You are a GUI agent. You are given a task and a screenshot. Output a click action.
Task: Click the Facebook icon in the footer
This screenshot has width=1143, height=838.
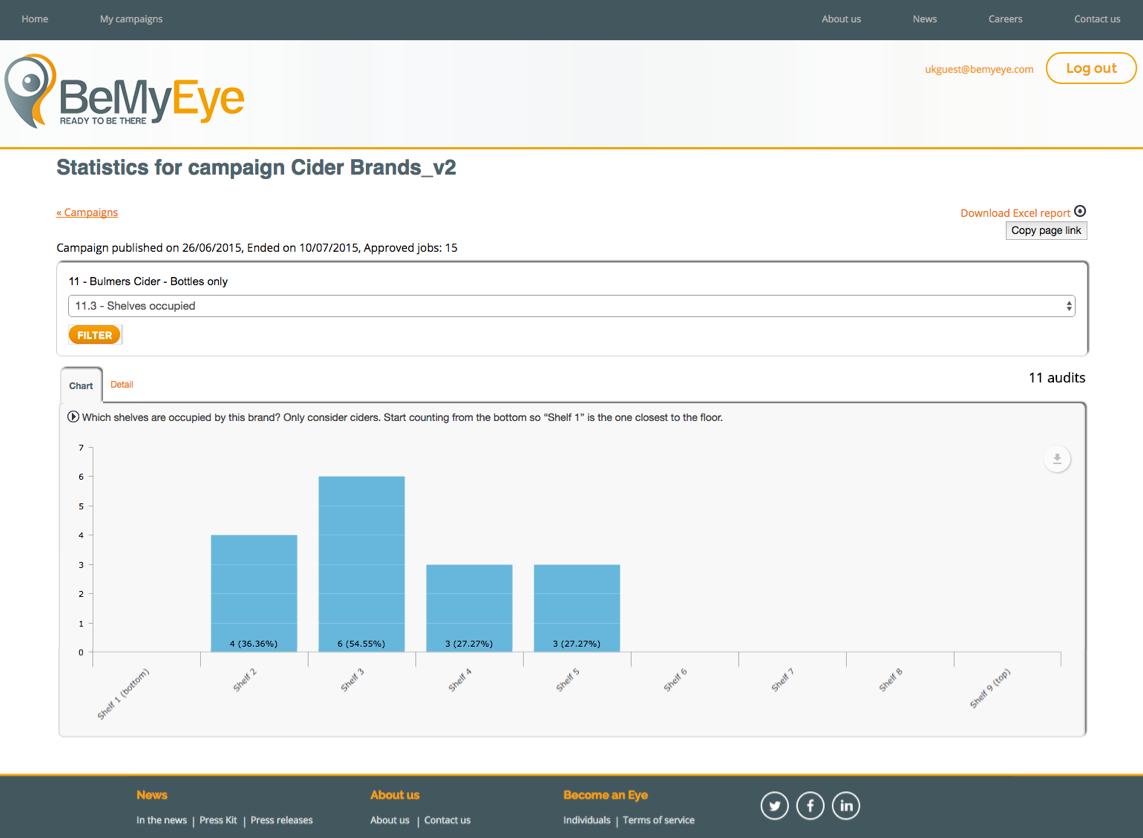[810, 805]
